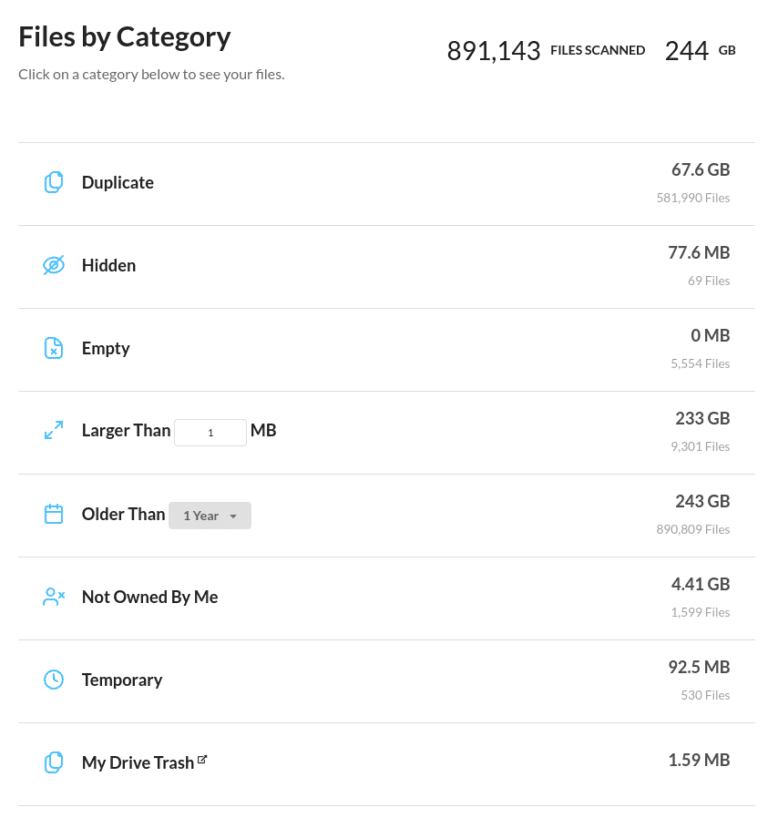This screenshot has width=768, height=818.
Task: Click the 890,809 Files count under 243 GB
Action: [693, 529]
